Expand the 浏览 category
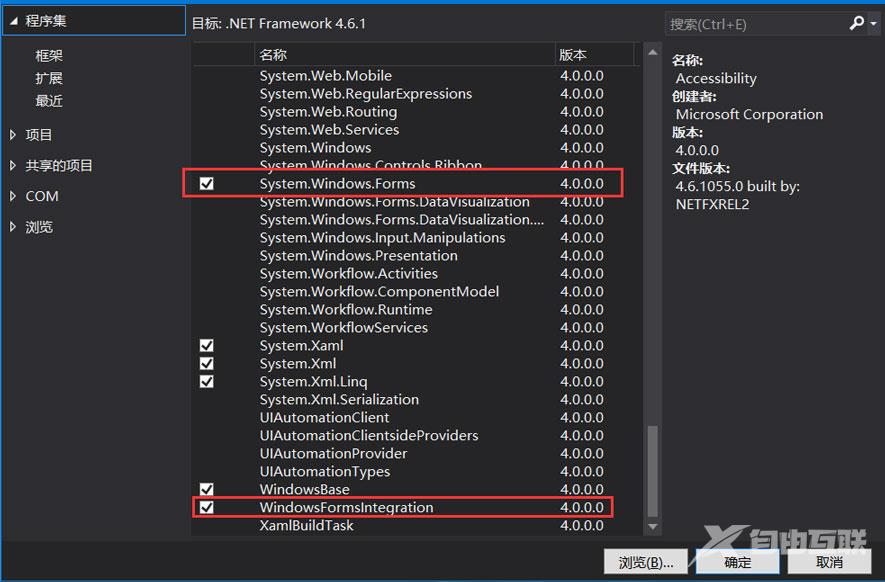The width and height of the screenshot is (885, 582). click(13, 227)
